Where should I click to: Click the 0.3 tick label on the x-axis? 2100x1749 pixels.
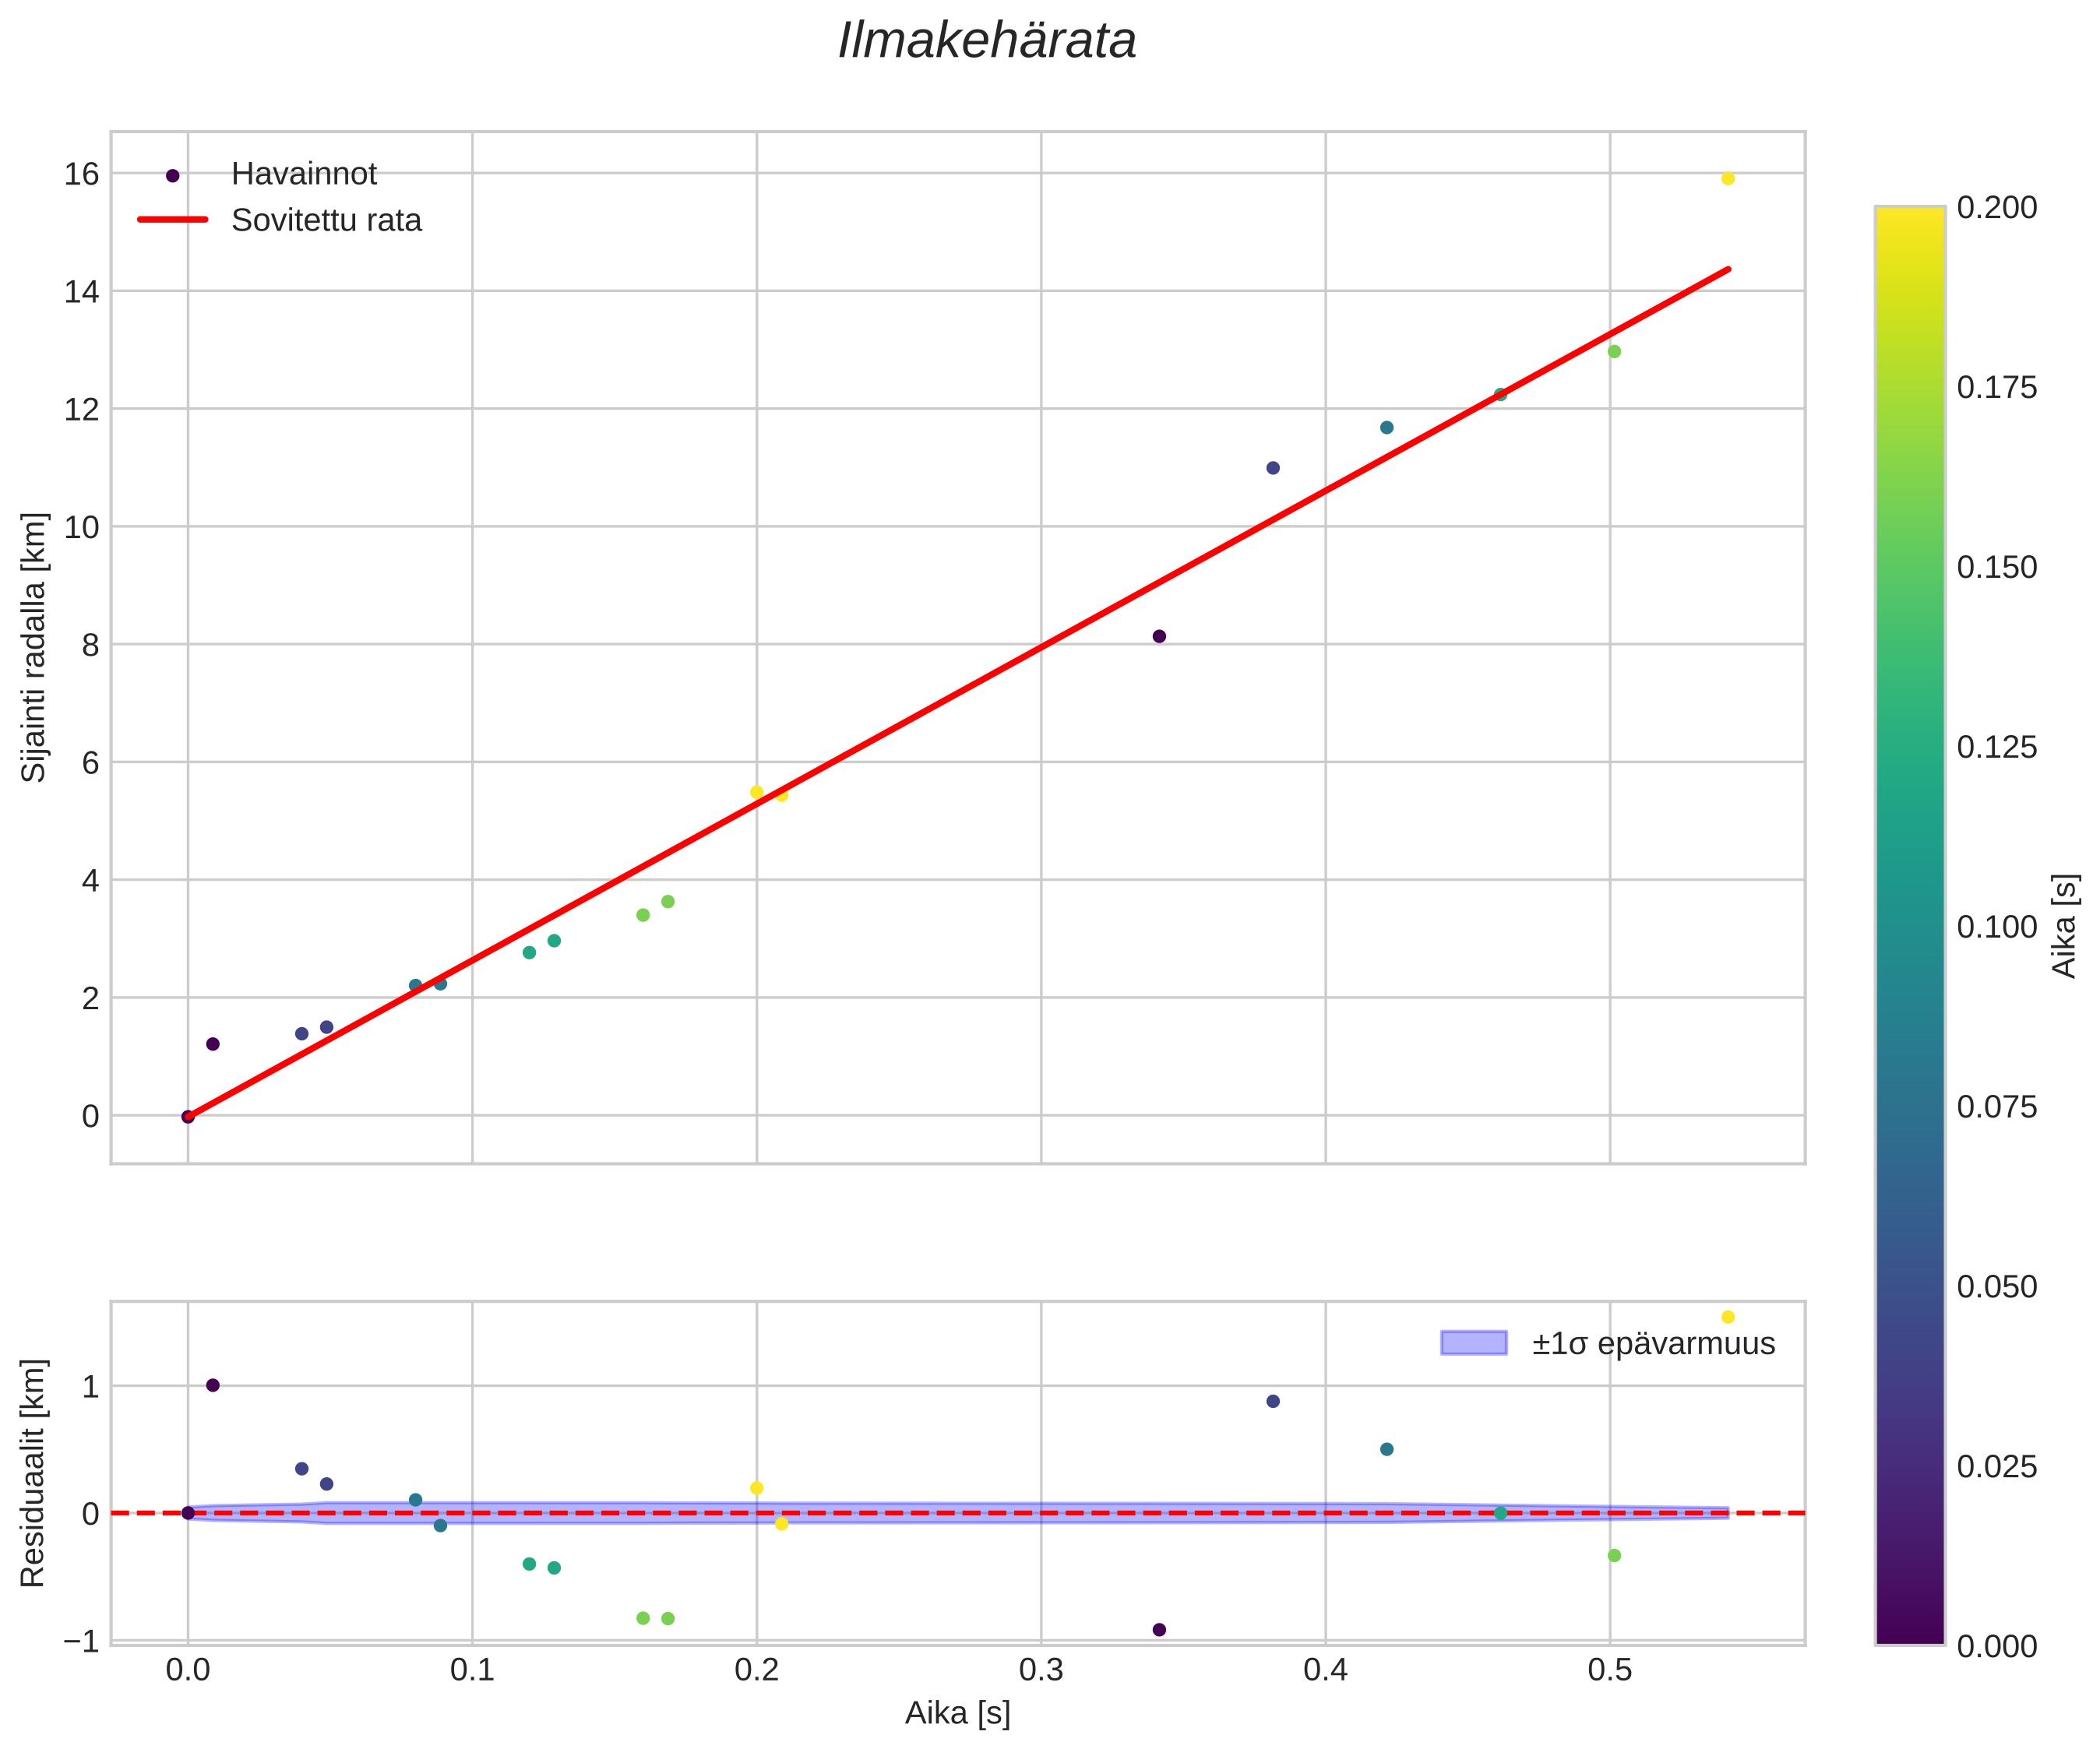click(x=1040, y=1671)
